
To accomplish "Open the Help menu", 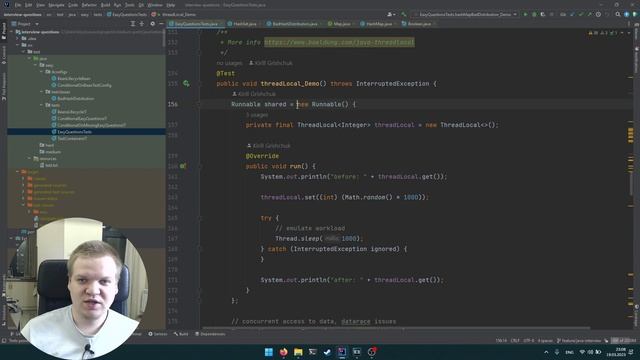I will [x=171, y=5].
